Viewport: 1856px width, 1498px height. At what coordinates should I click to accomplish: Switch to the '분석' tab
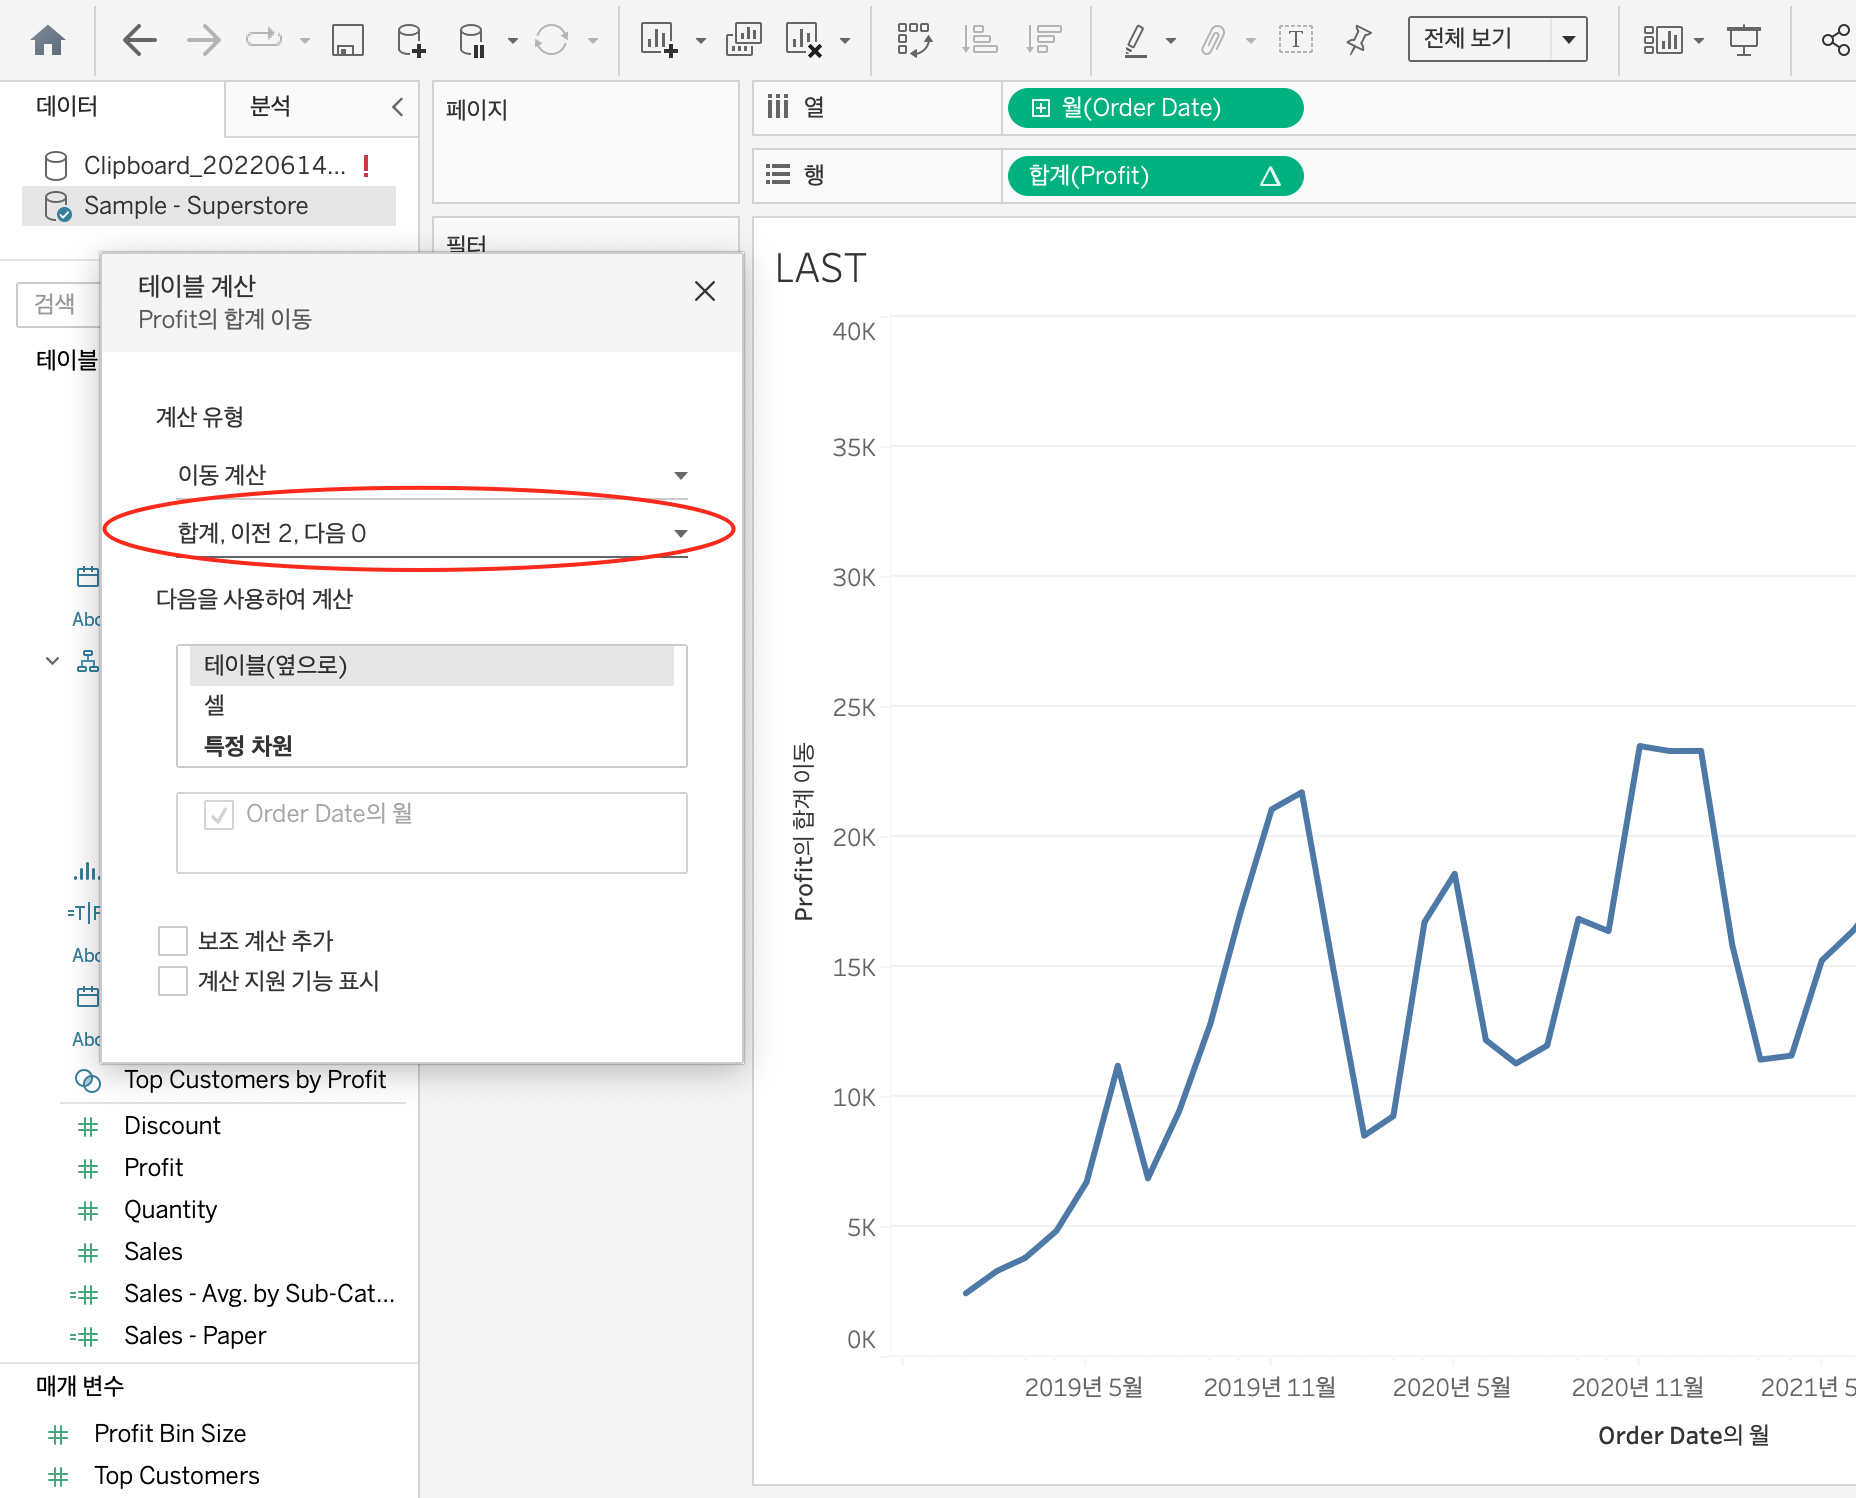pyautogui.click(x=270, y=106)
